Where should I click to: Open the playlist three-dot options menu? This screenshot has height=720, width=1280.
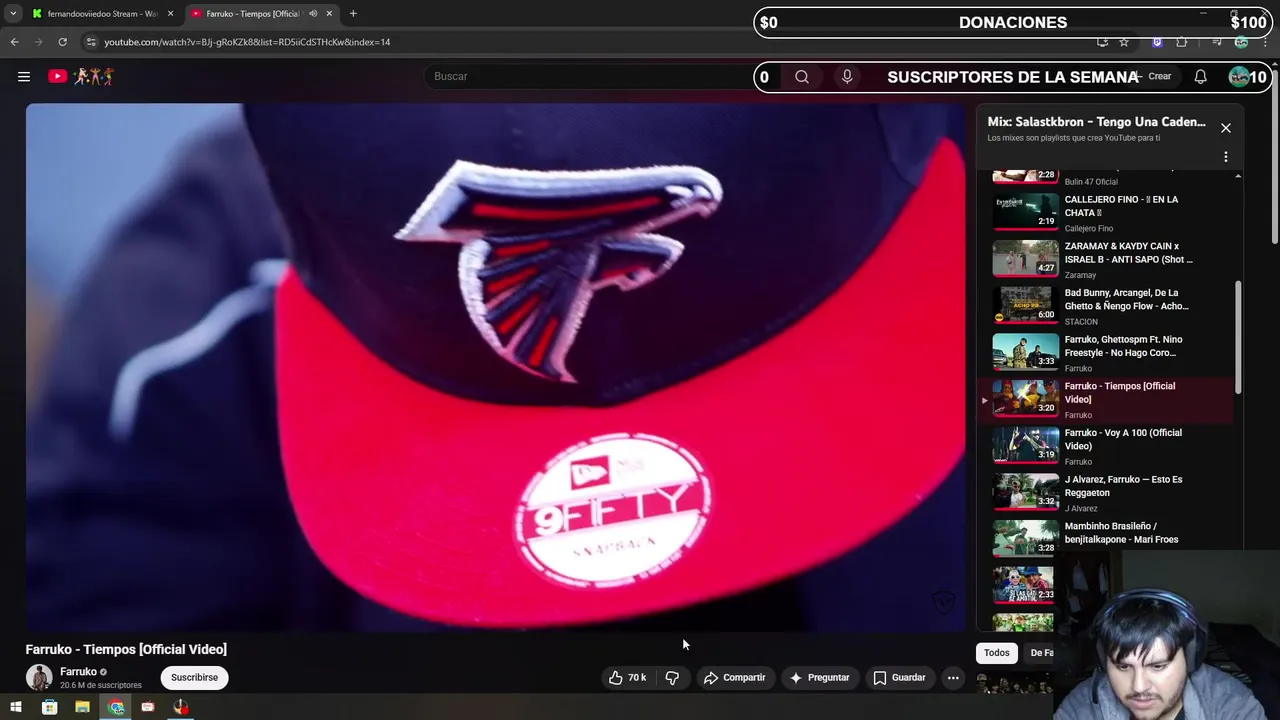(1225, 157)
